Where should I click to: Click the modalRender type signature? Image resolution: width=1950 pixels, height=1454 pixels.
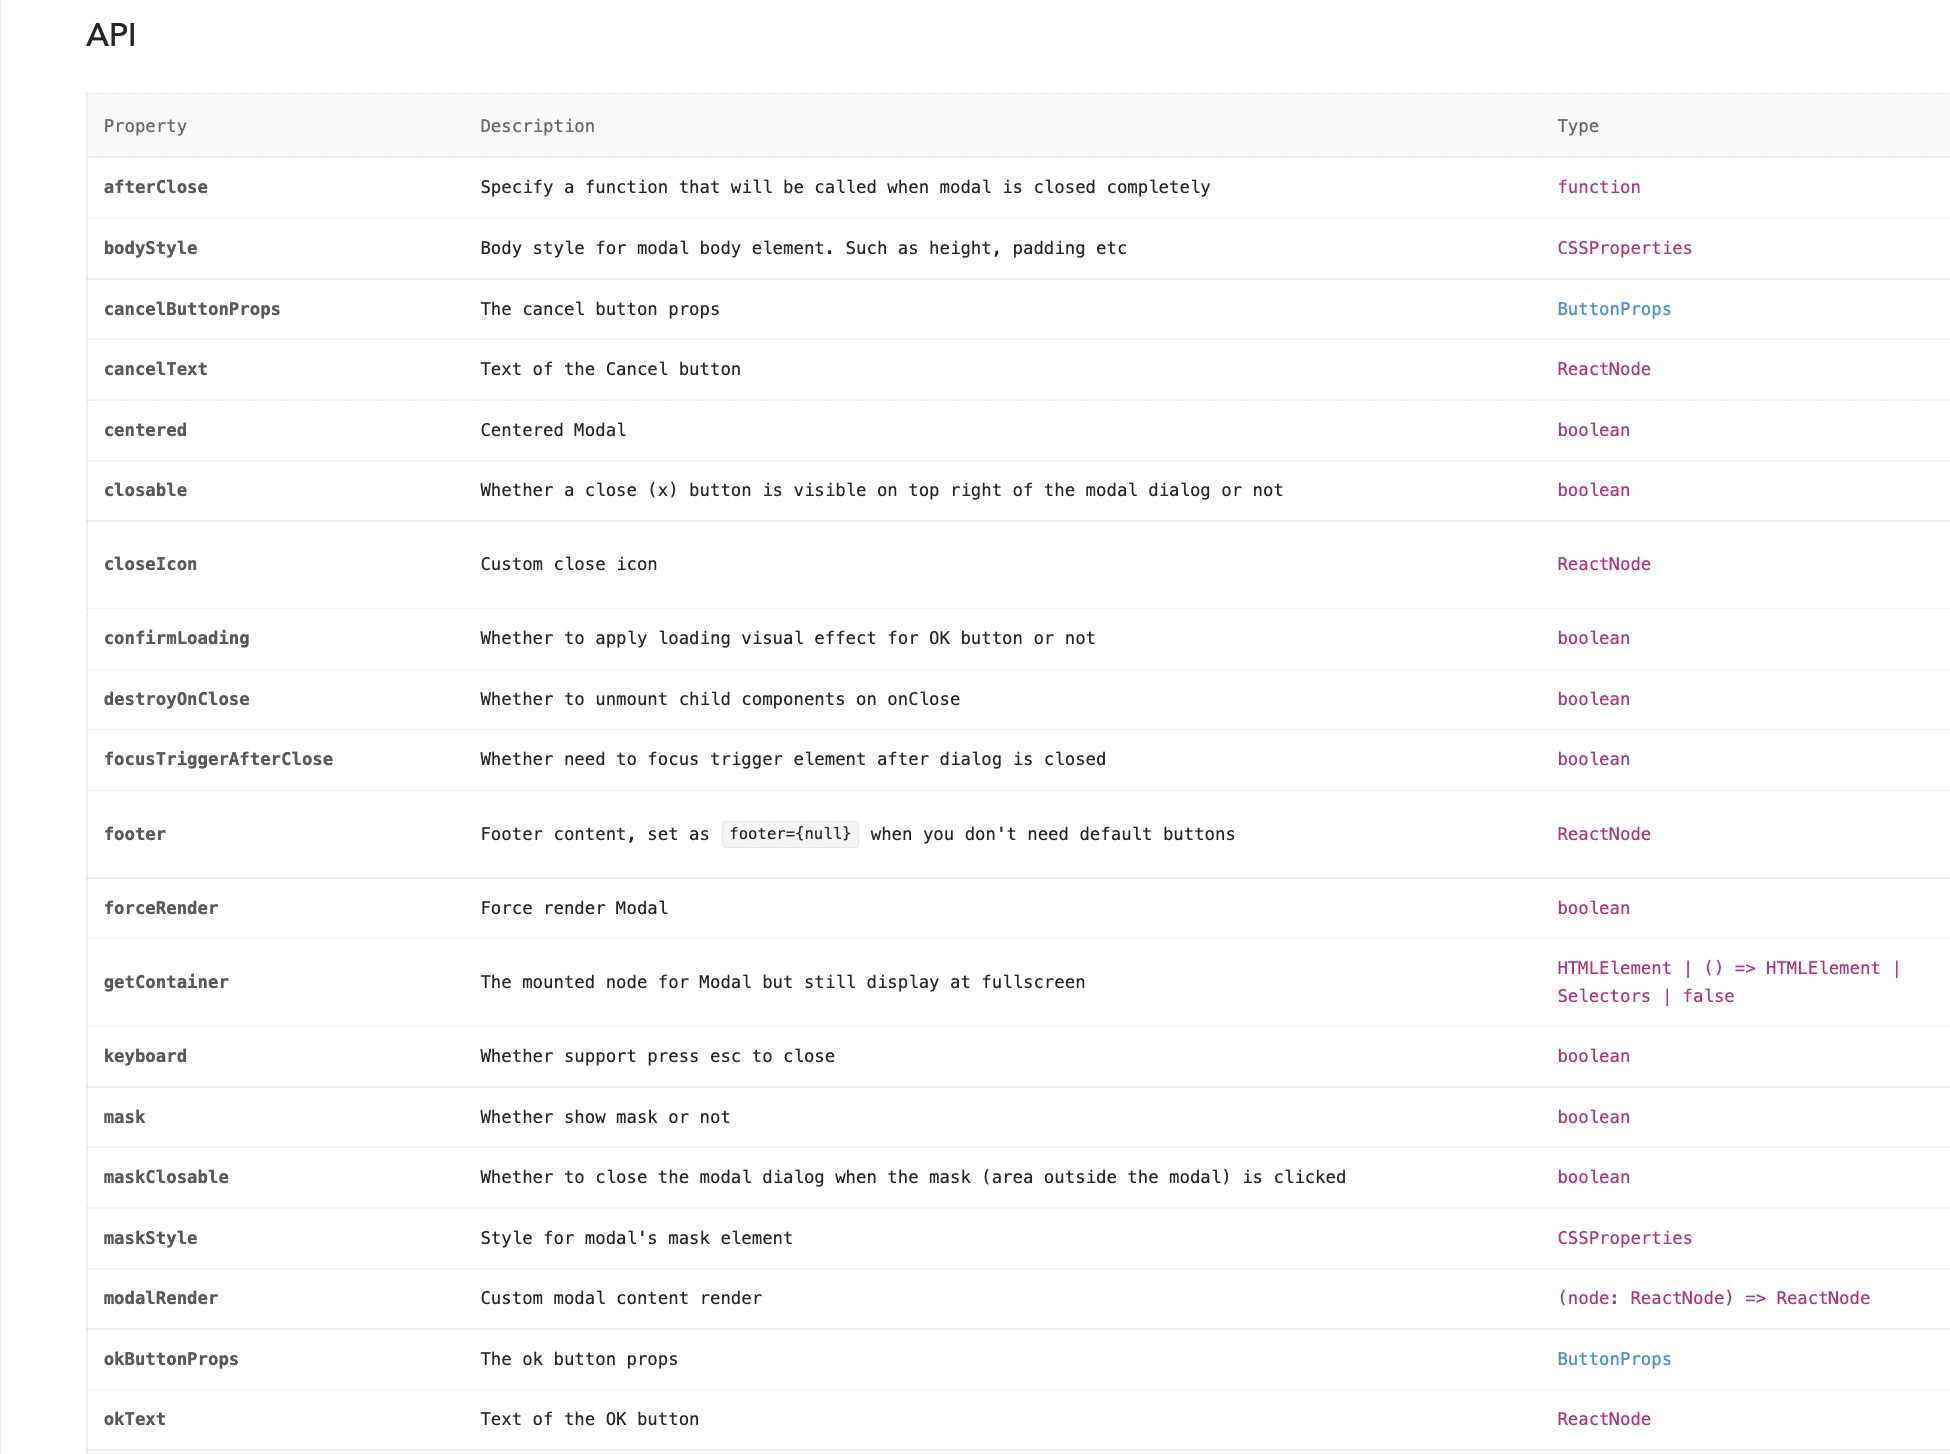[x=1712, y=1298]
